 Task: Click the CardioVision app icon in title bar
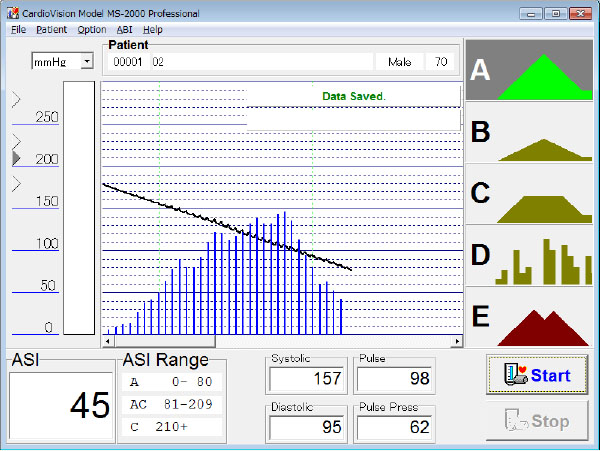(x=13, y=13)
